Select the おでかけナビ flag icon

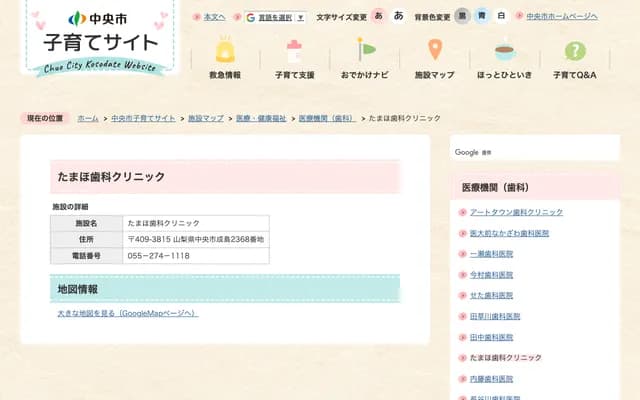tap(366, 51)
